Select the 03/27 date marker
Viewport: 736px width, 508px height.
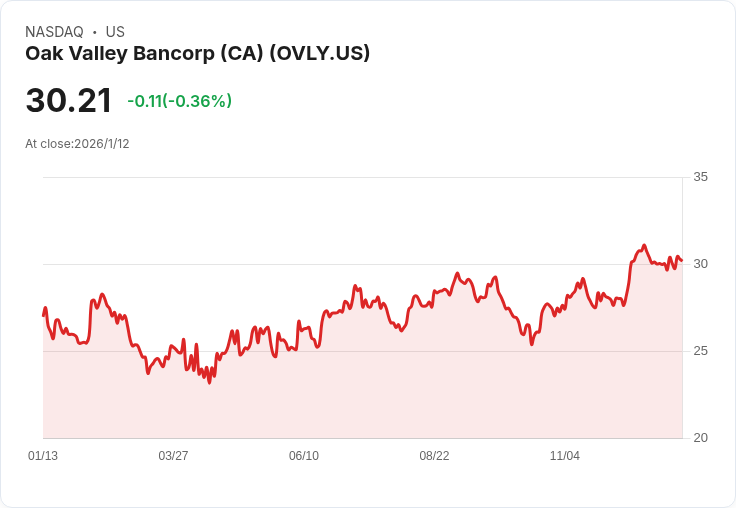pyautogui.click(x=173, y=456)
